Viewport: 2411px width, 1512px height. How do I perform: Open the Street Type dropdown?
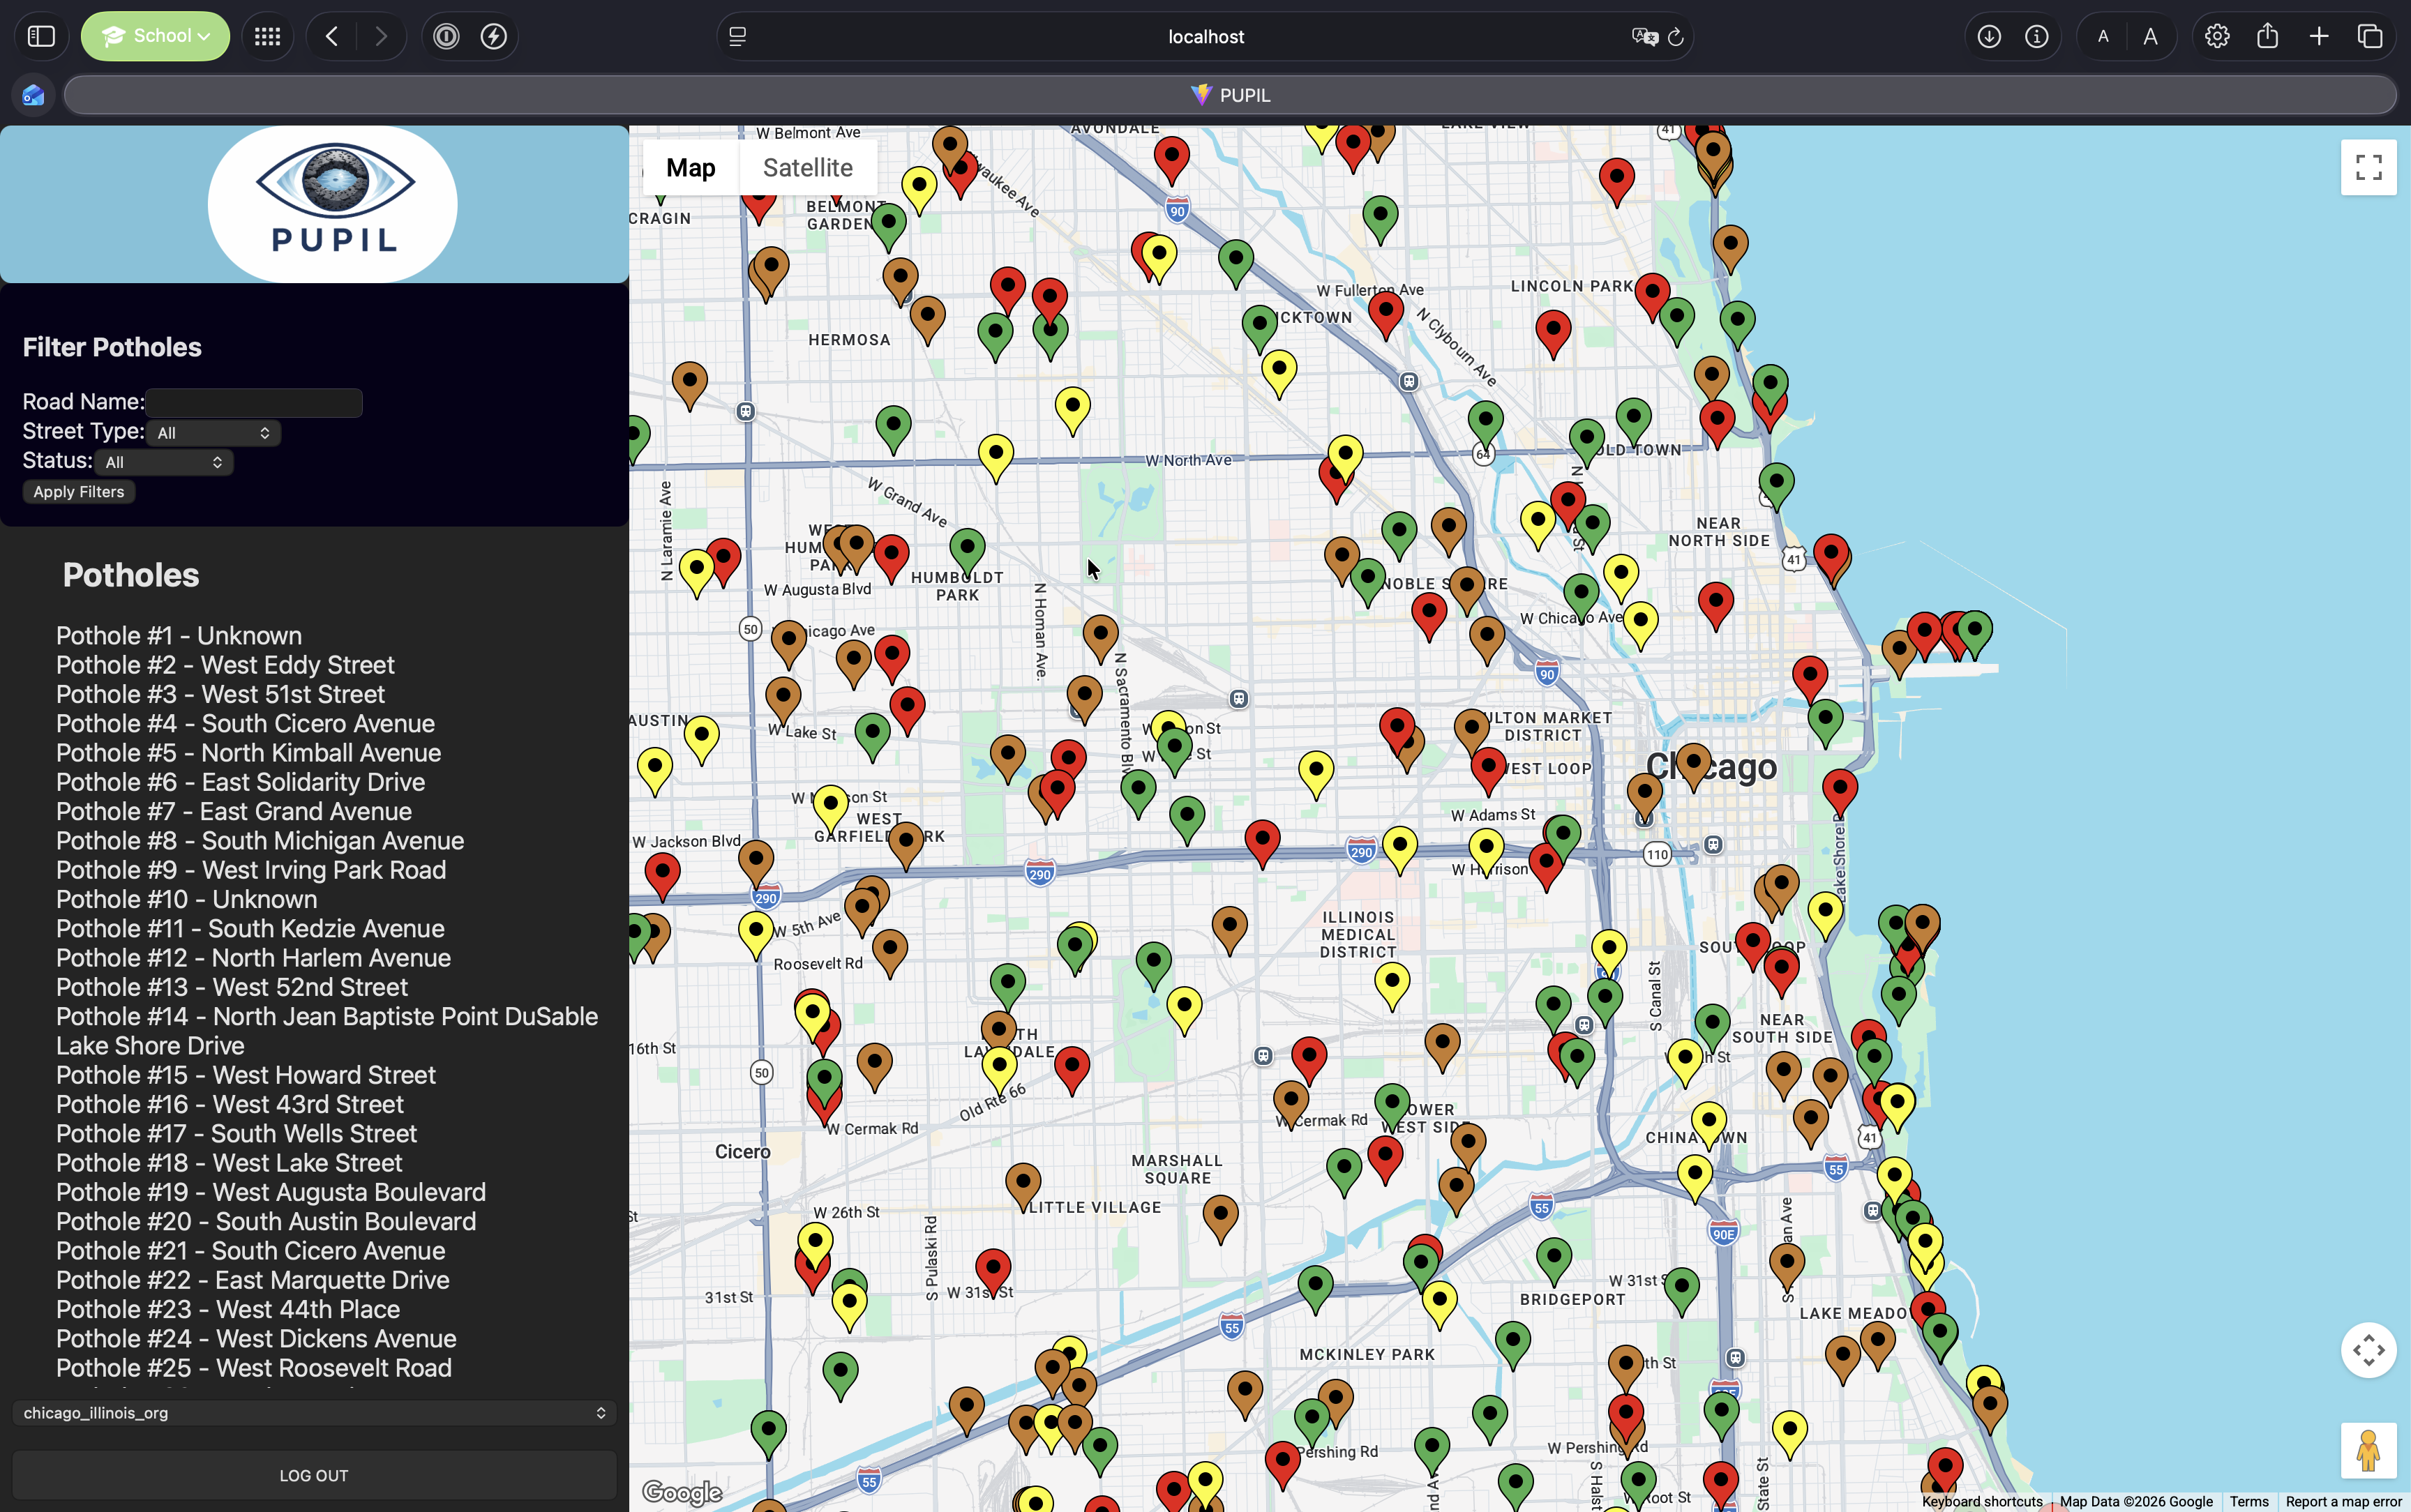pyautogui.click(x=213, y=433)
